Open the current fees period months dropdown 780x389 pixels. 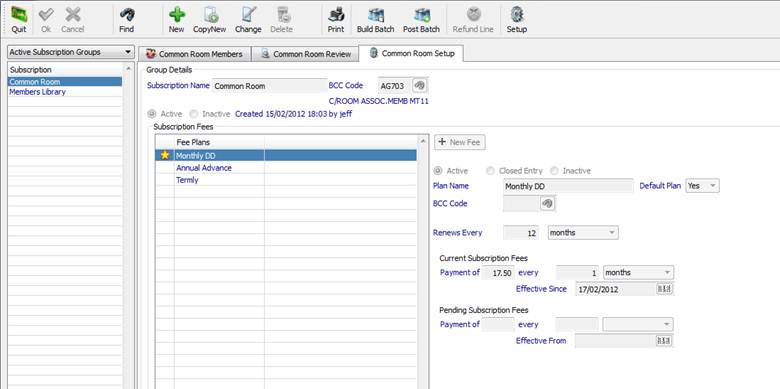tap(638, 273)
